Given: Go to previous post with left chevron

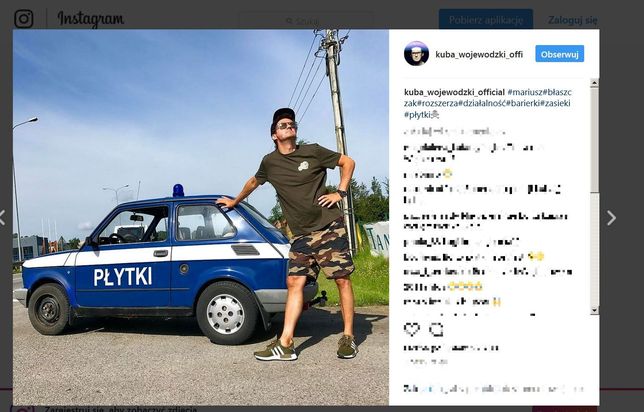Looking at the screenshot, I should 2,218.
